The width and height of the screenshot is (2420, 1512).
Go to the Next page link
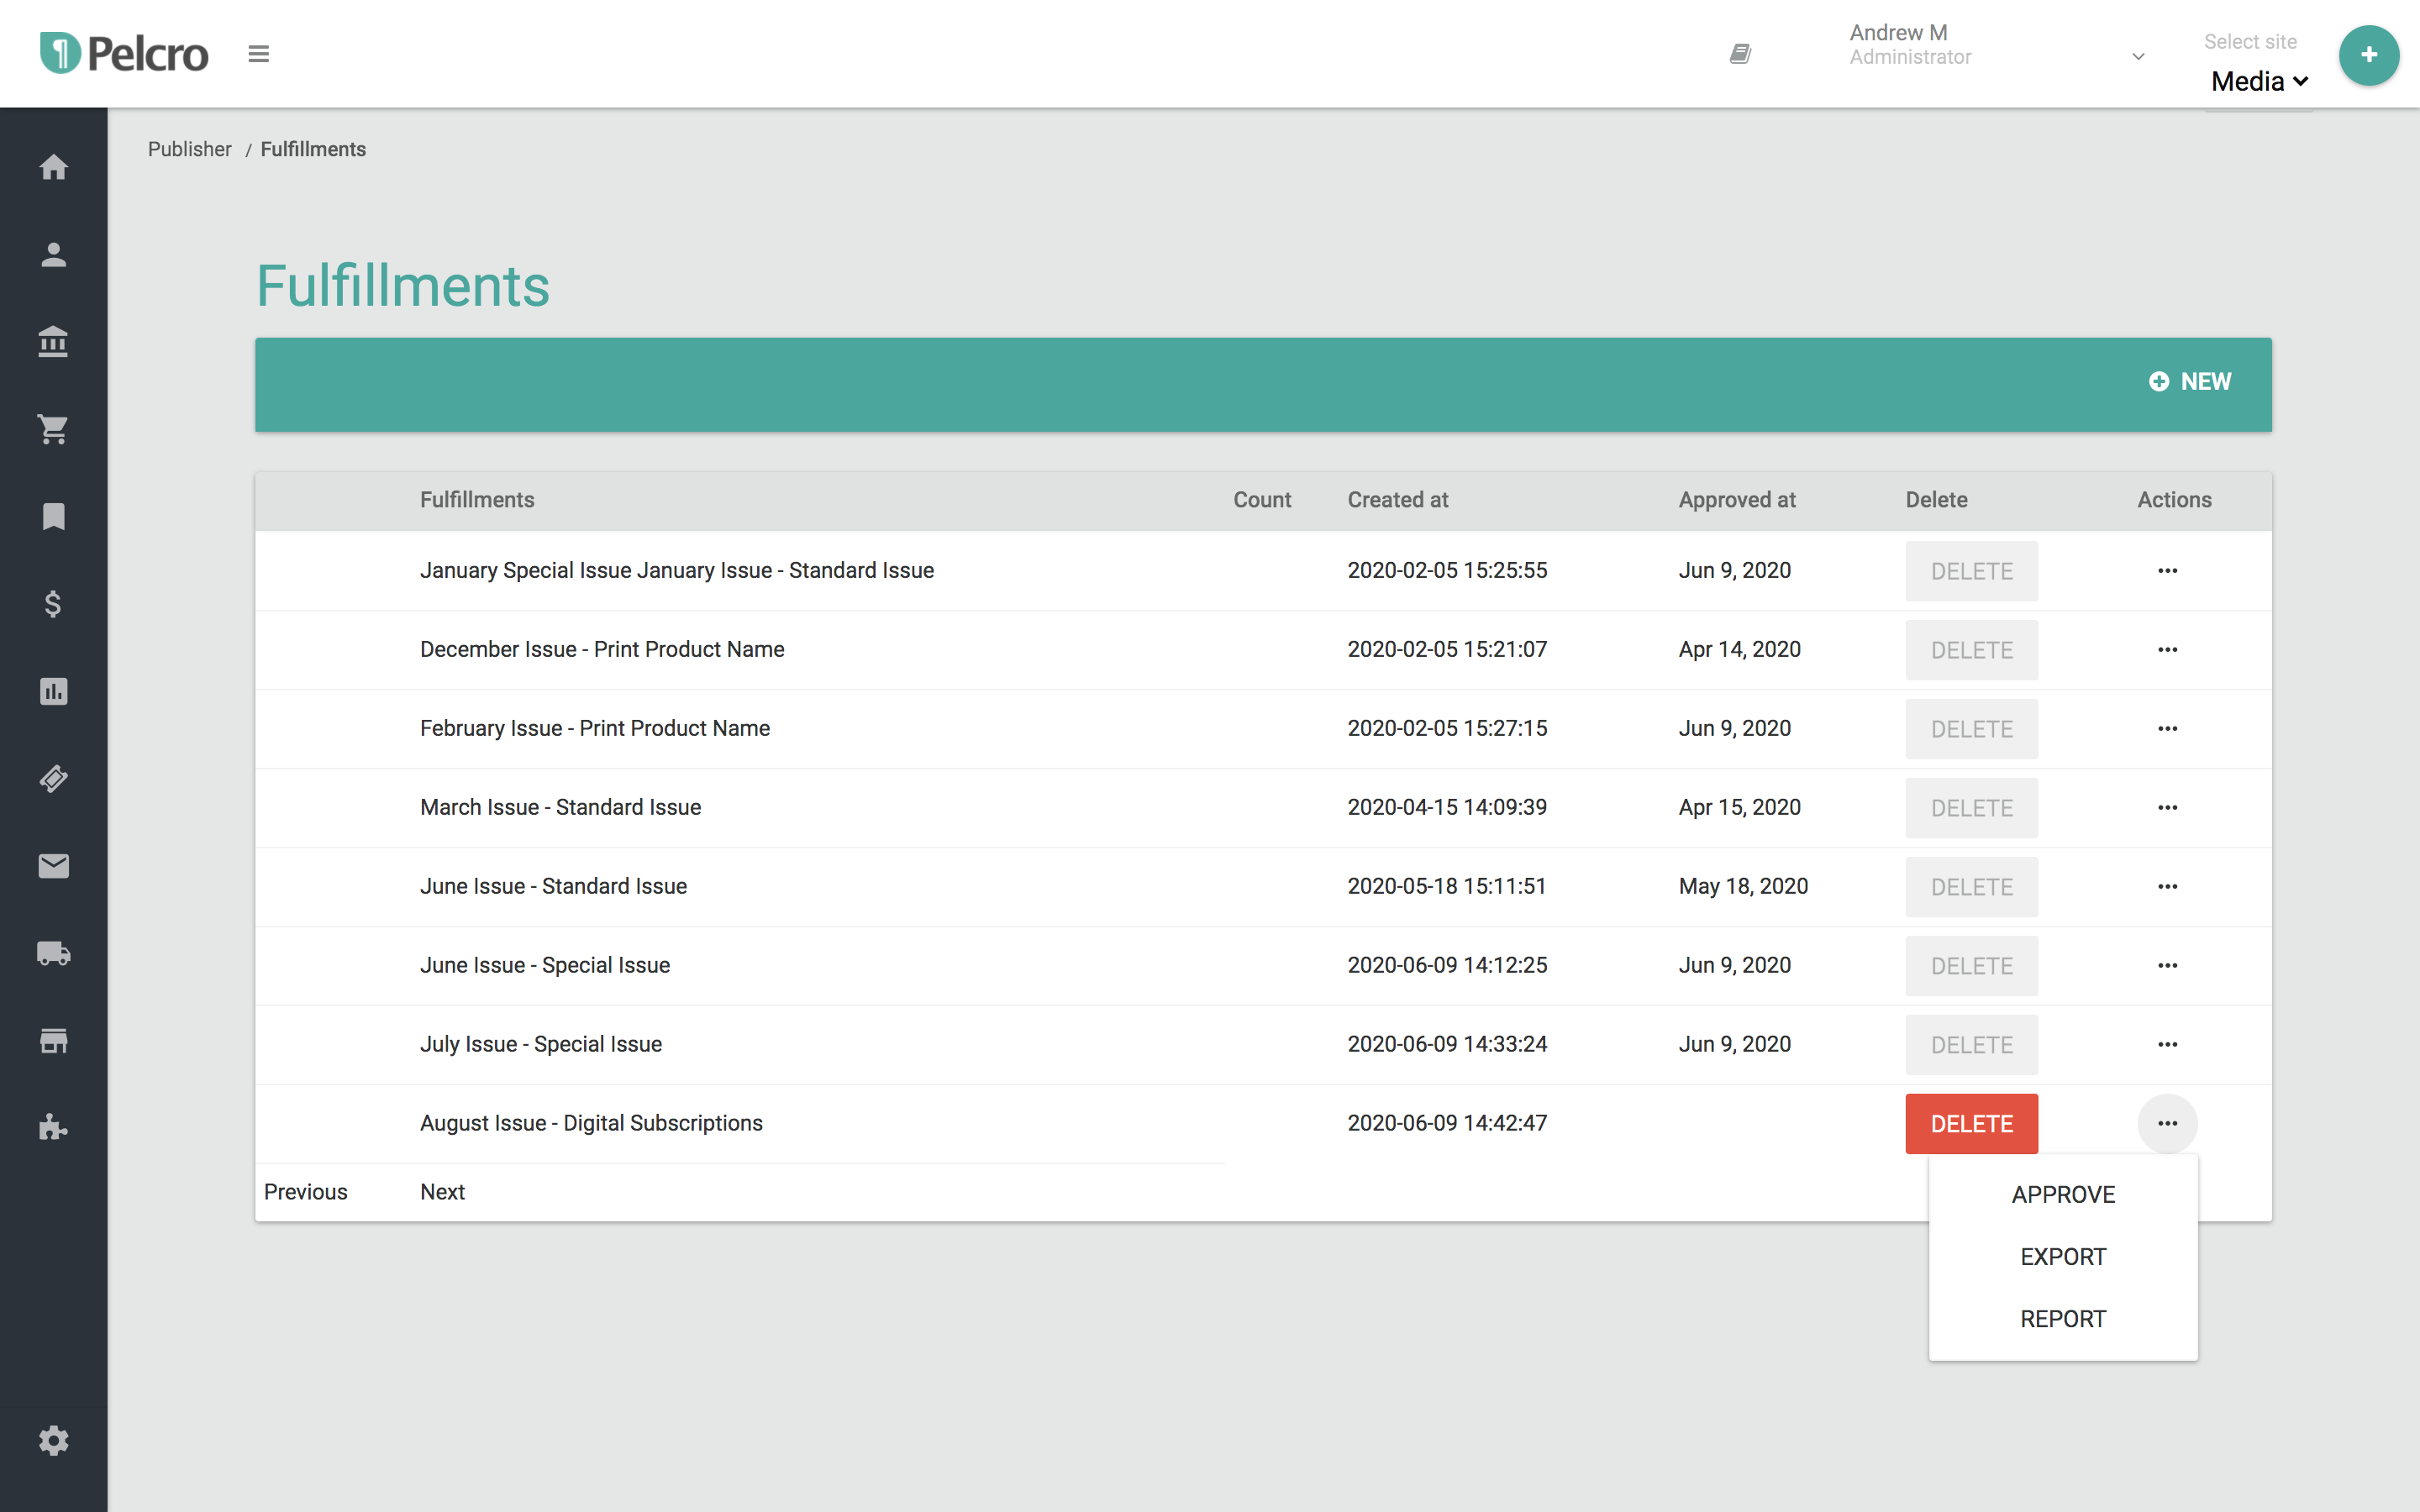click(x=442, y=1192)
